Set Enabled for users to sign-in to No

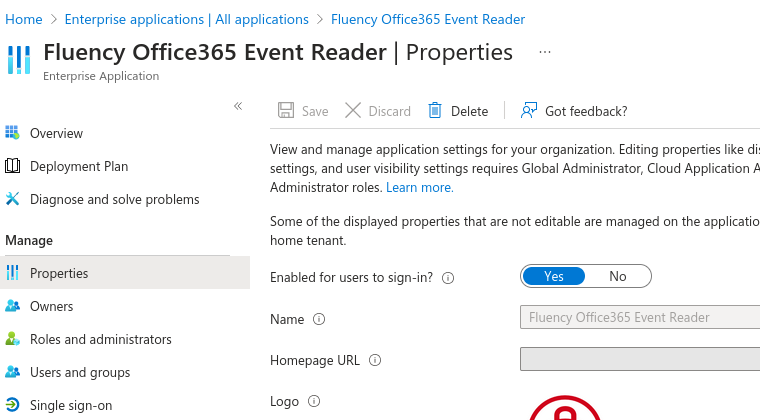point(618,276)
